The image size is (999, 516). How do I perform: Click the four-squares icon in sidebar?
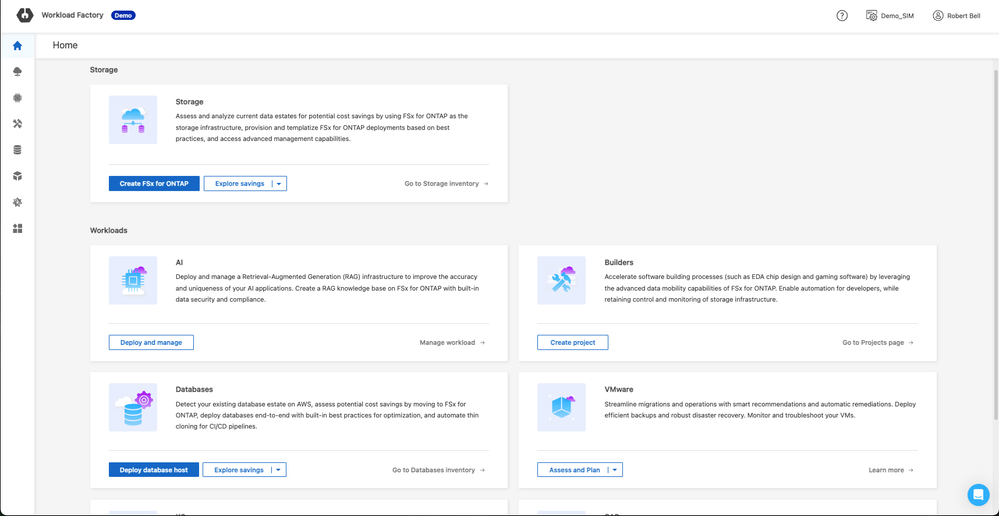coord(17,228)
